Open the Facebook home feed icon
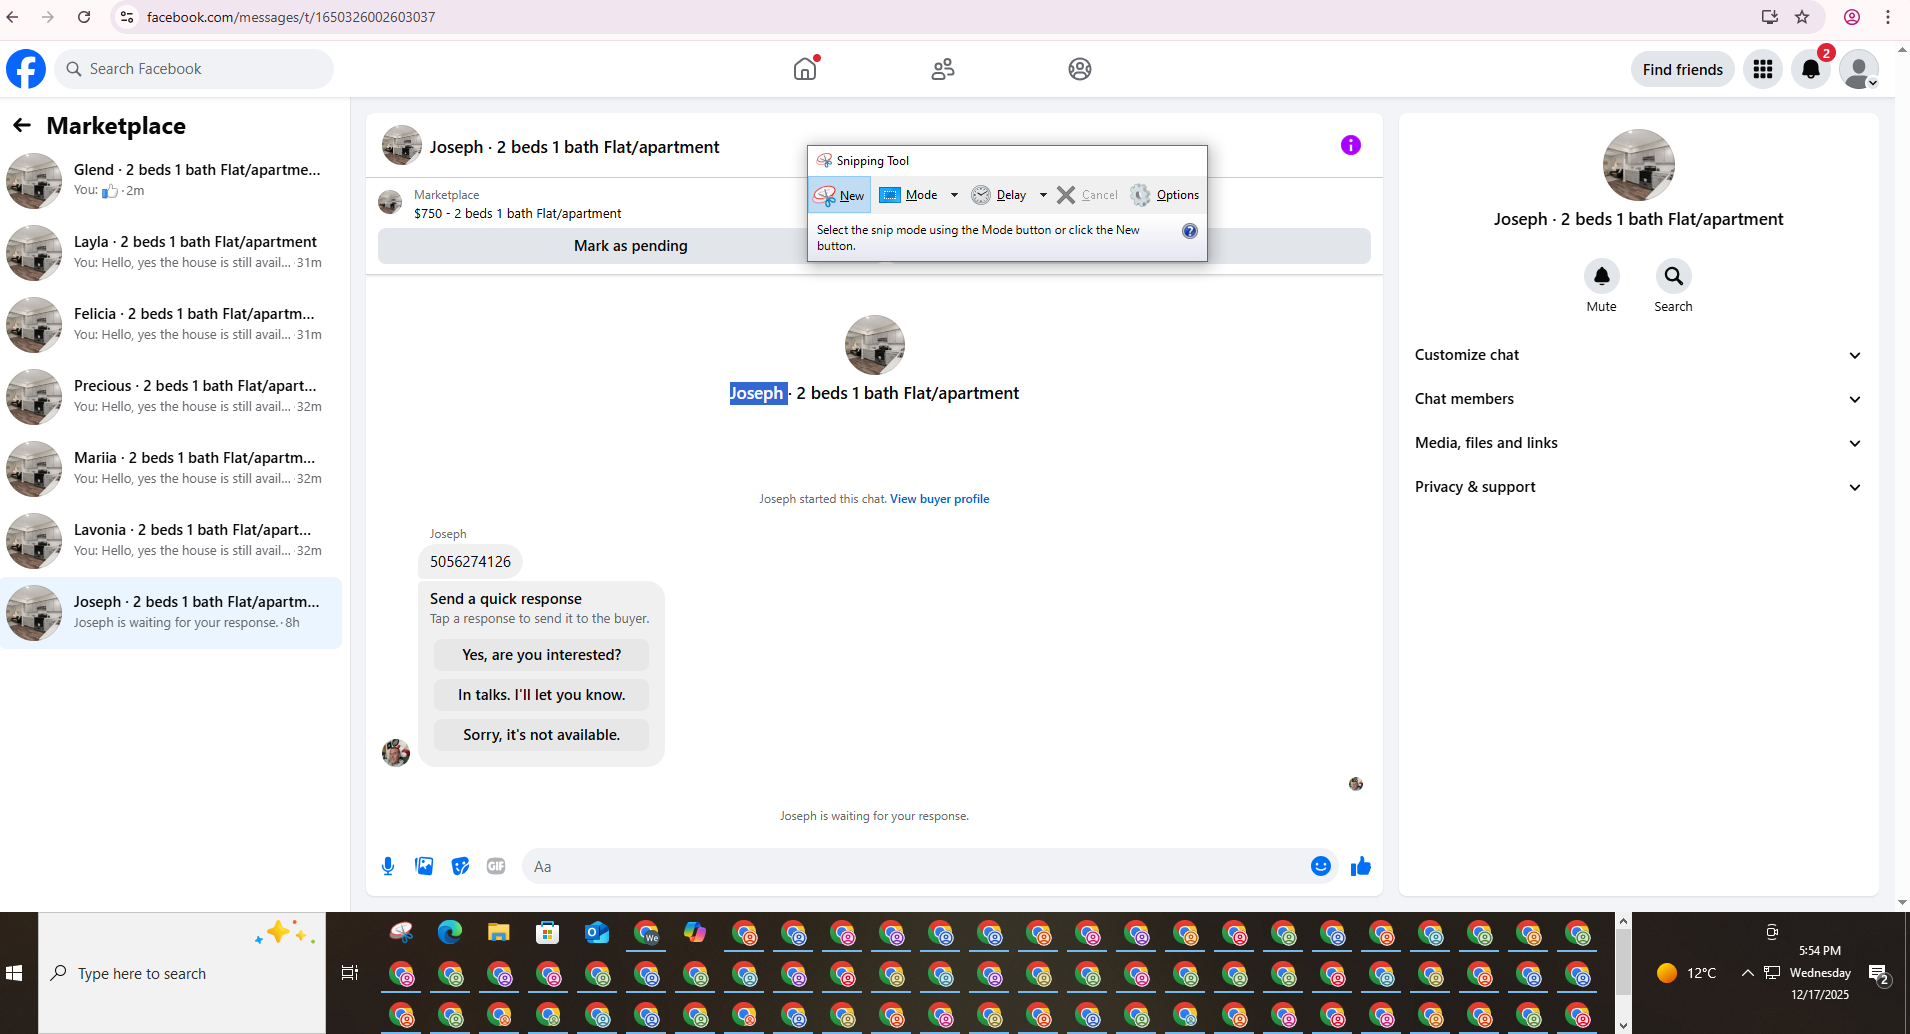 click(x=805, y=69)
